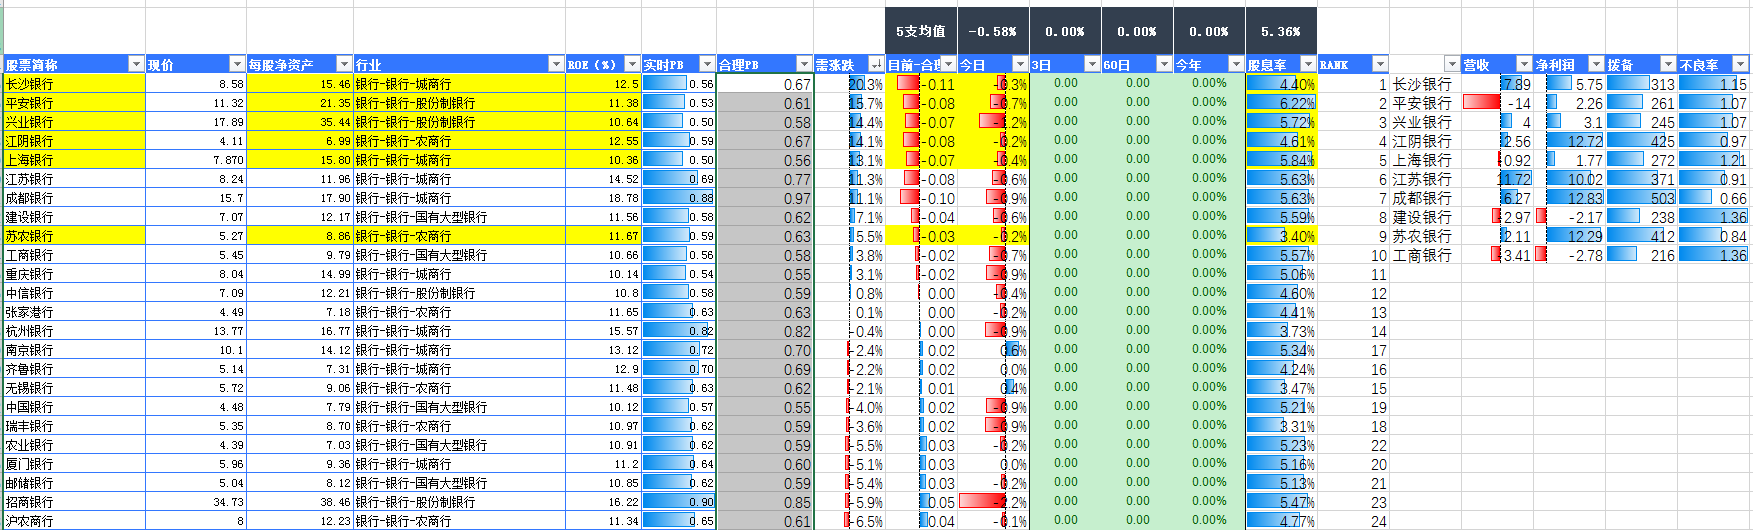The height and width of the screenshot is (530, 1753).
Task: Open the 股息率 filter dropdown
Action: (1307, 64)
